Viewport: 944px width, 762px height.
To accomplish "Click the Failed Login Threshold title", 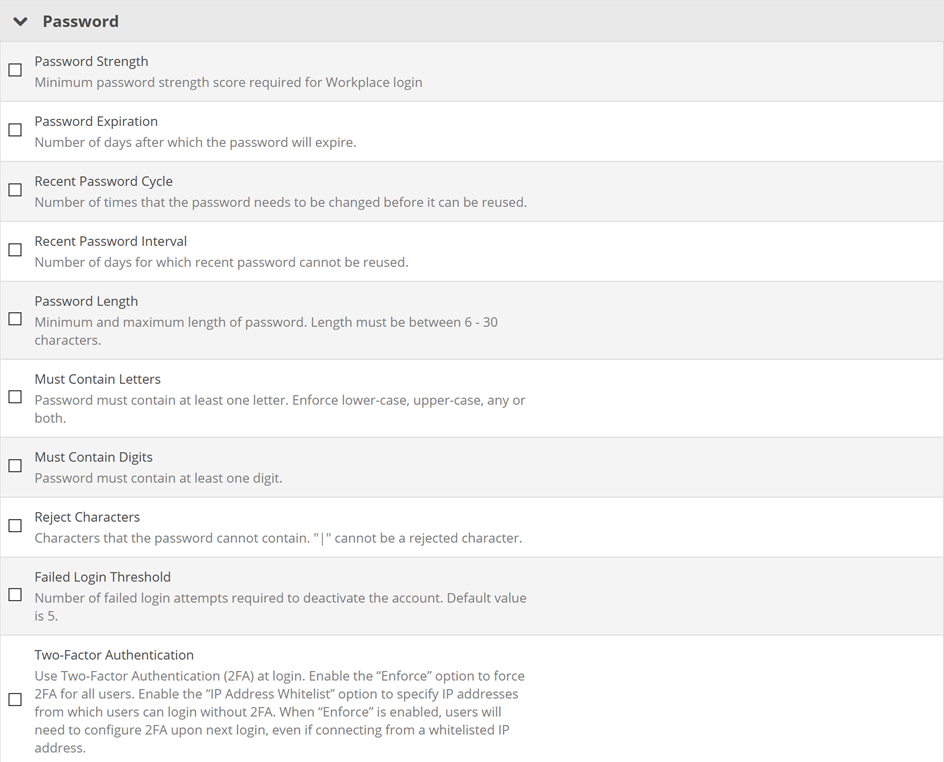I will pyautogui.click(x=102, y=577).
